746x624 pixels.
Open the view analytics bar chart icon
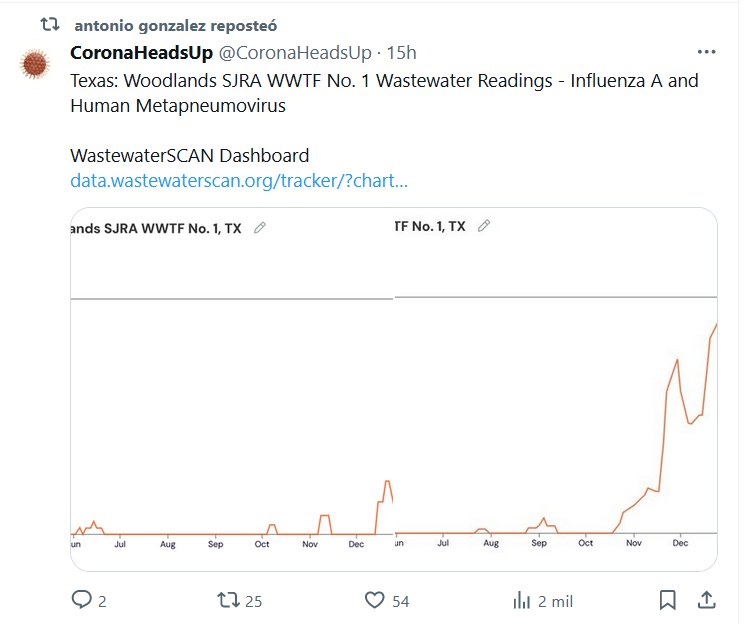(521, 600)
